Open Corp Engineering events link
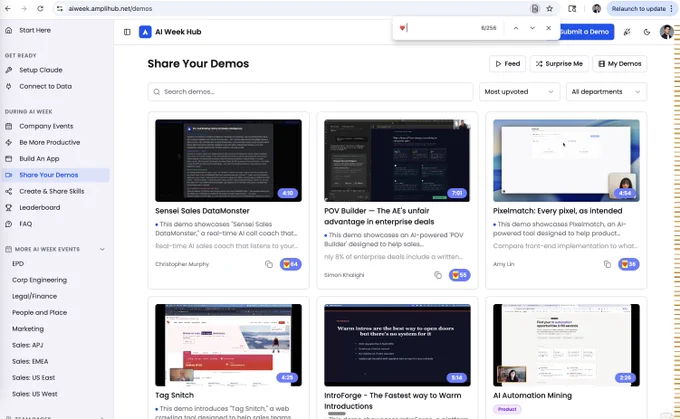Screen dimensions: 680x419 (x=39, y=280)
